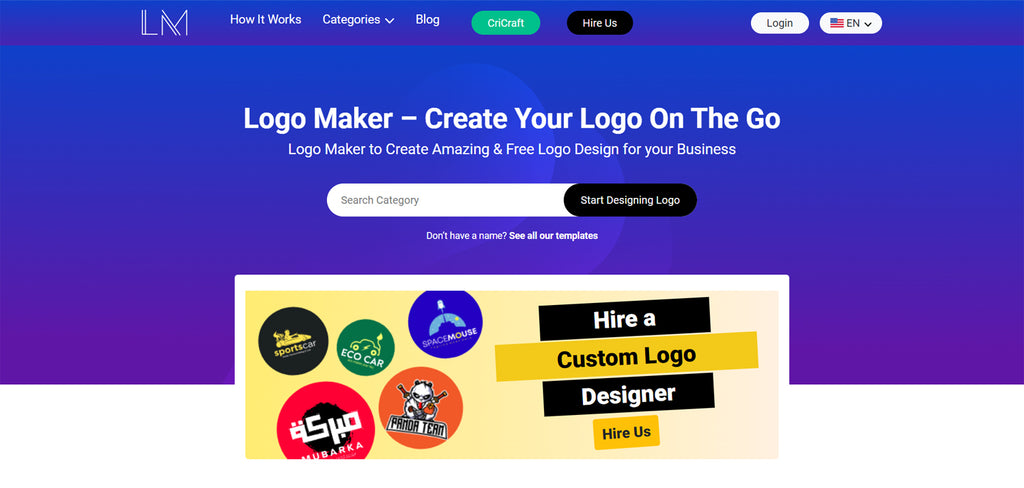Open the Blog menu item
Image resolution: width=1024 pixels, height=488 pixels.
(x=427, y=20)
